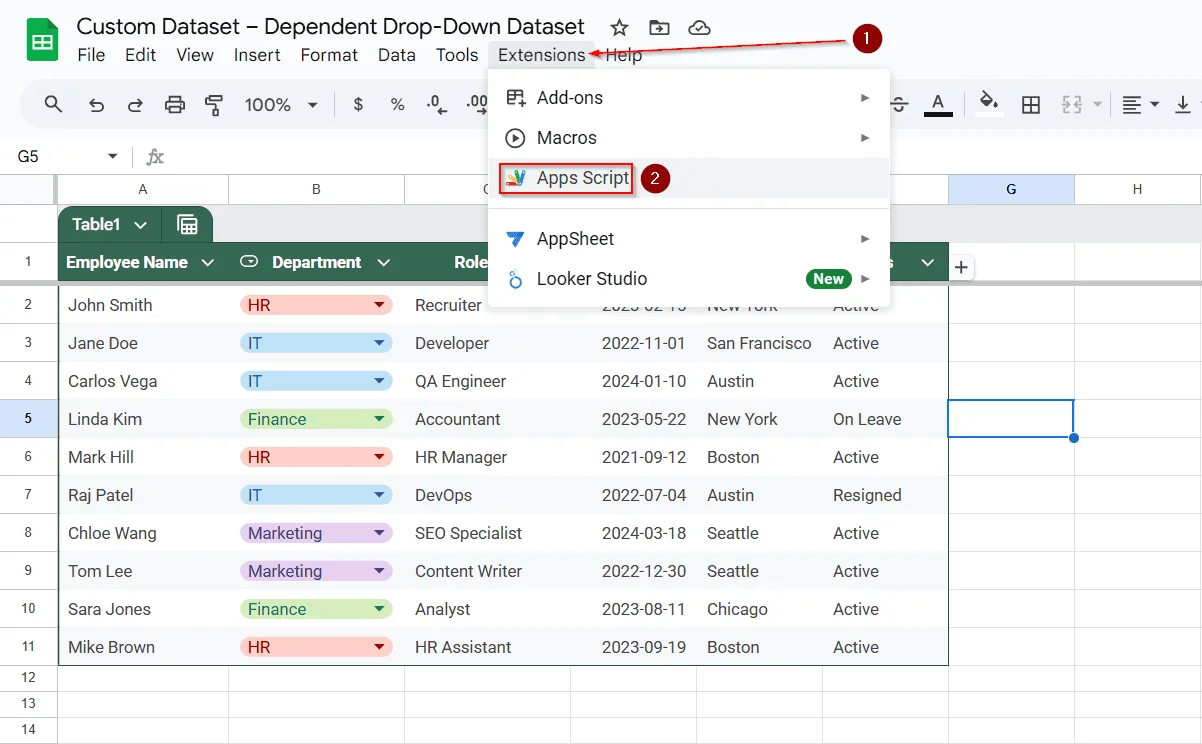Open Linda Kim's Finance department dropdown
This screenshot has width=1202, height=744.
[x=379, y=419]
